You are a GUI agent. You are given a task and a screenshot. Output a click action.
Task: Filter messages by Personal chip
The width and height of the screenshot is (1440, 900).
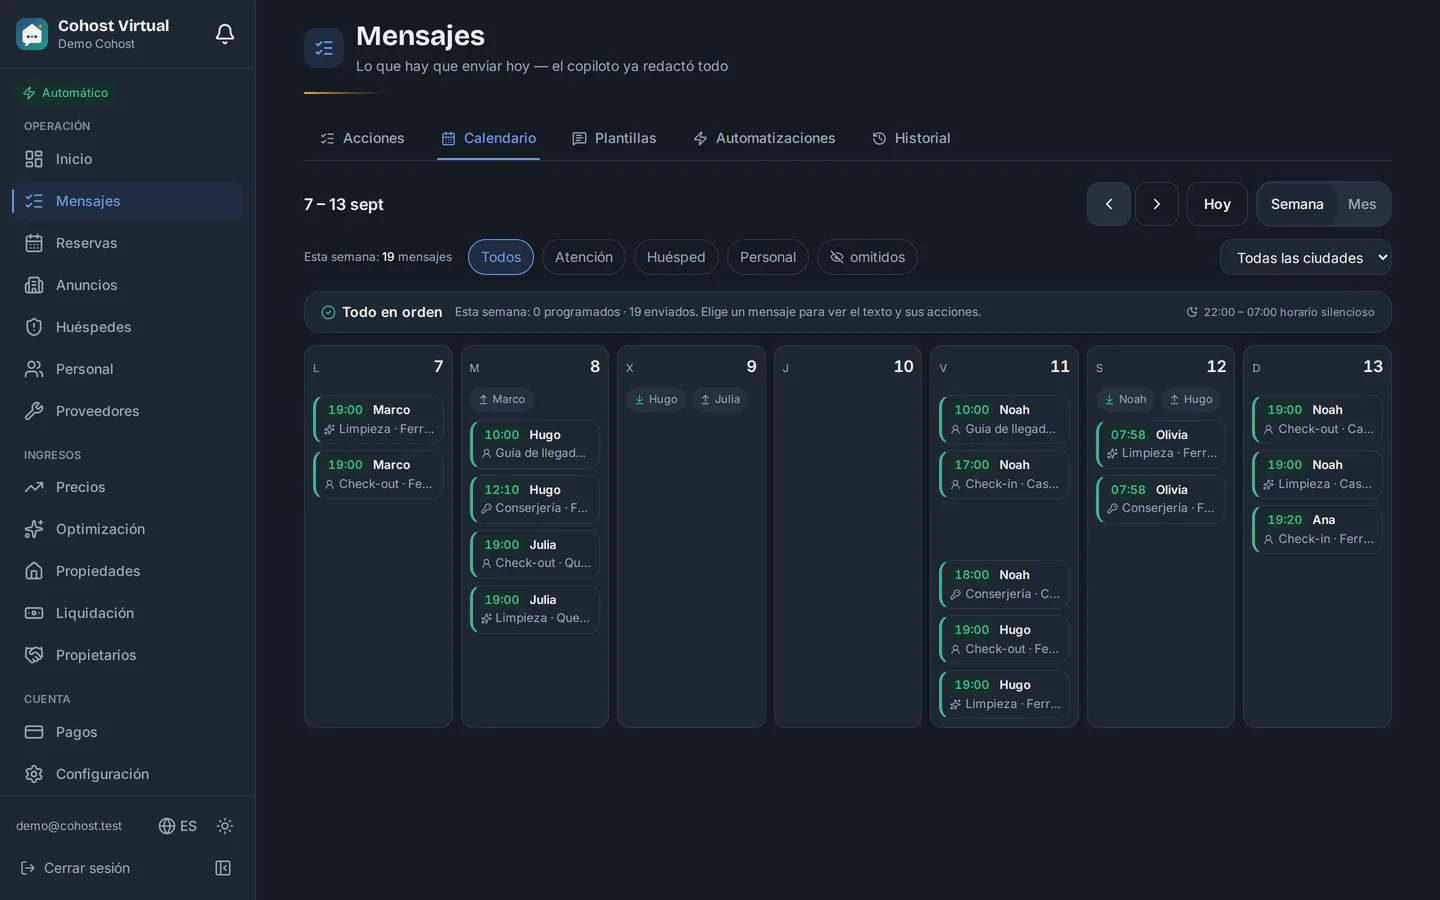[x=768, y=257]
